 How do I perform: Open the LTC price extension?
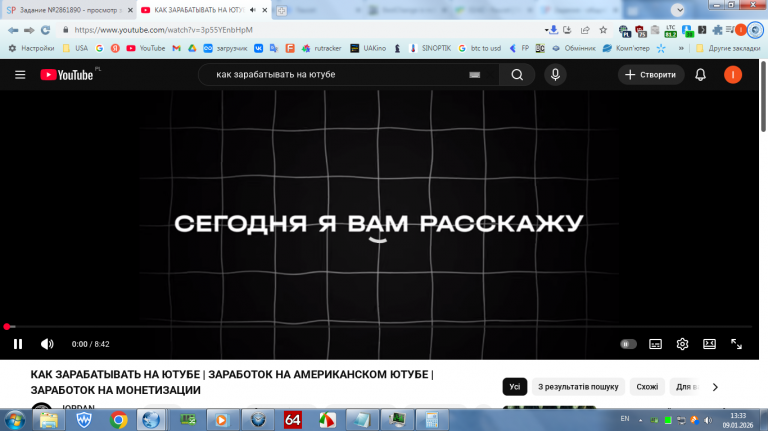coord(671,31)
